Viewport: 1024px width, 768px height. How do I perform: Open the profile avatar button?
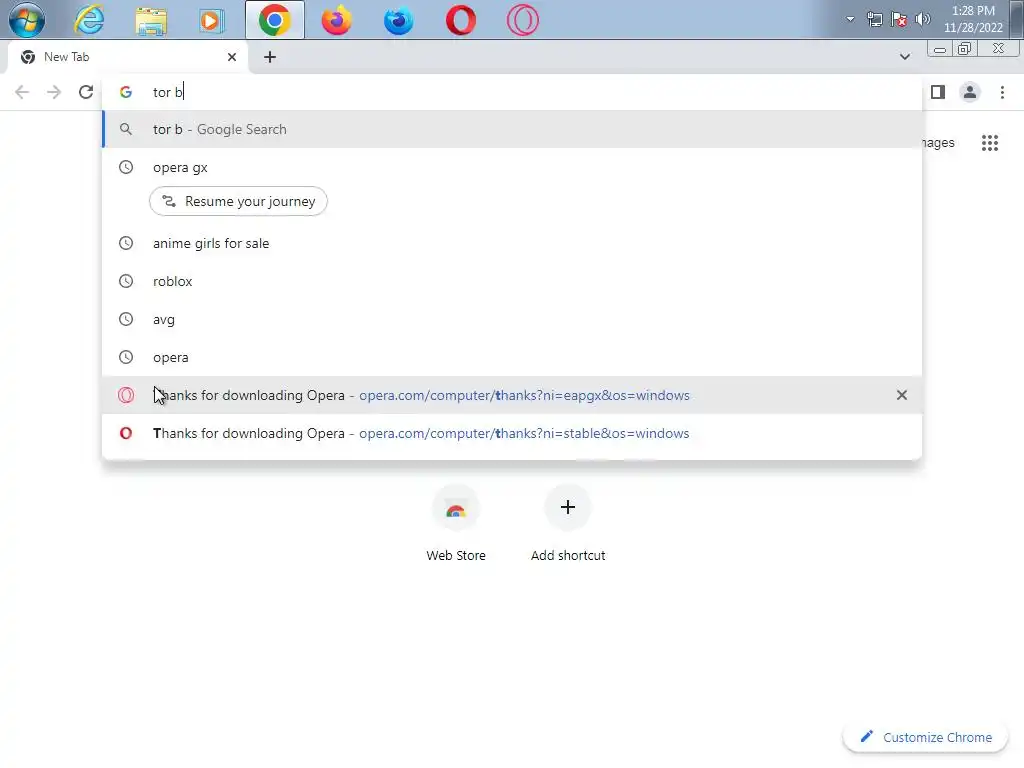pyautogui.click(x=970, y=92)
